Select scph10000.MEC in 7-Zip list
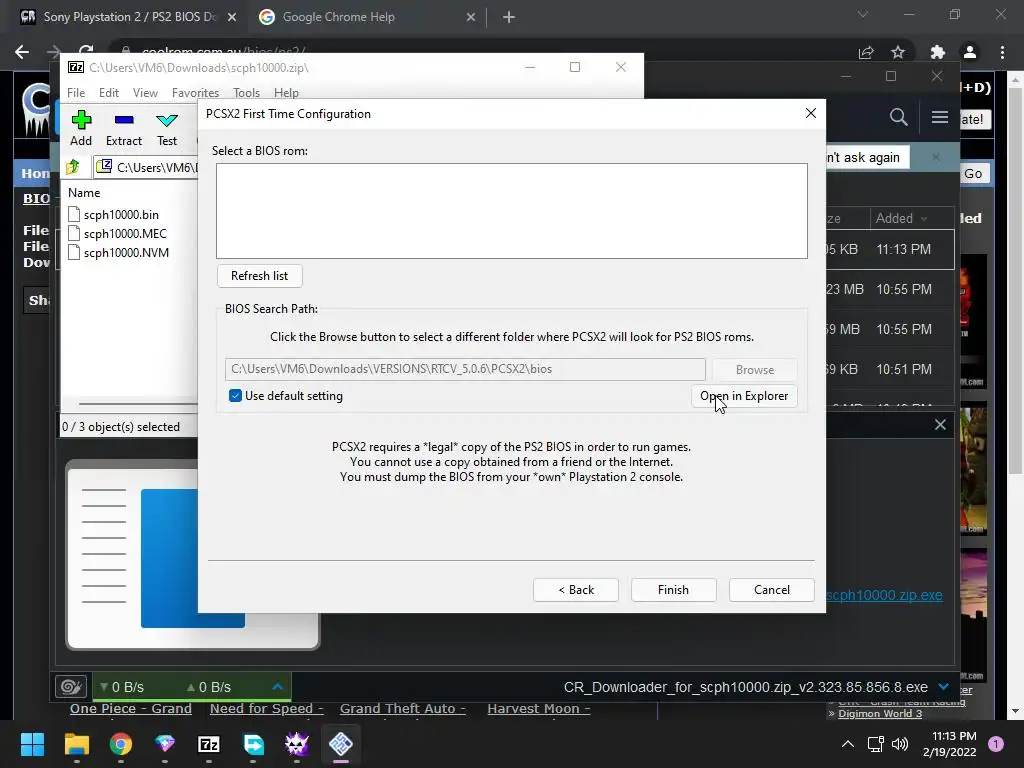This screenshot has width=1024, height=768. pyautogui.click(x=125, y=233)
